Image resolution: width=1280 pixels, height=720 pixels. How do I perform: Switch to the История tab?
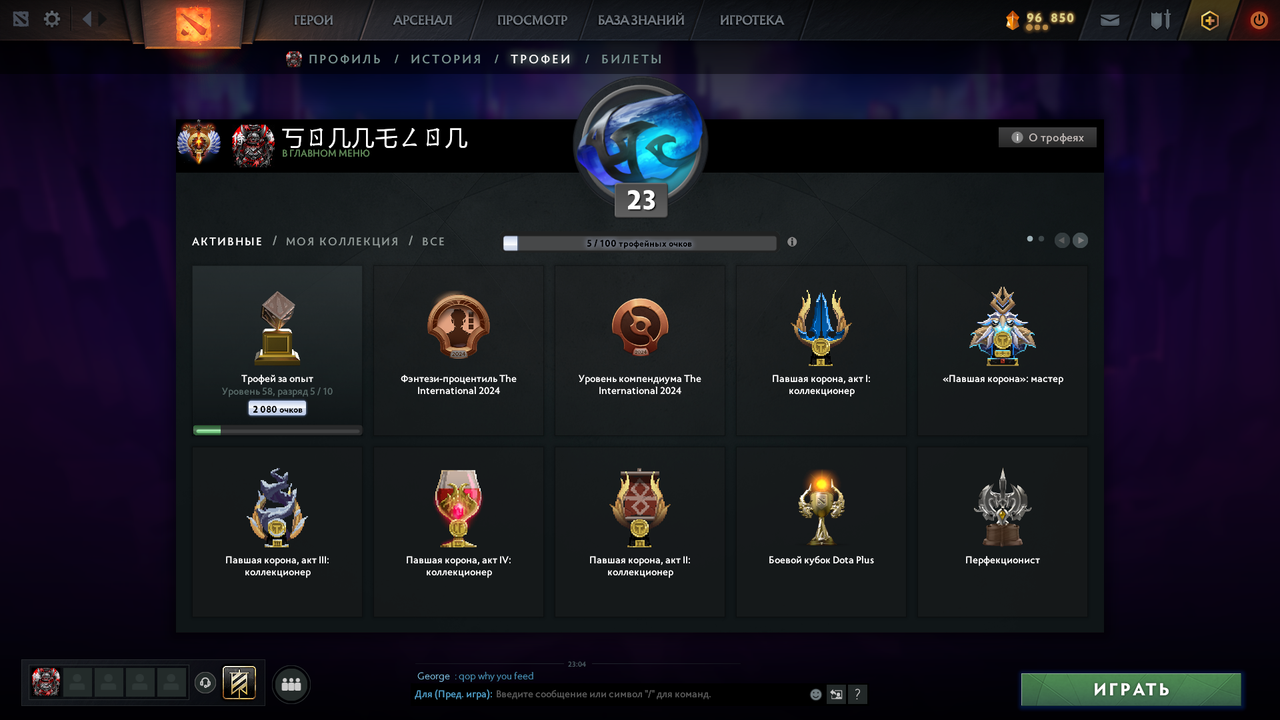tap(446, 59)
